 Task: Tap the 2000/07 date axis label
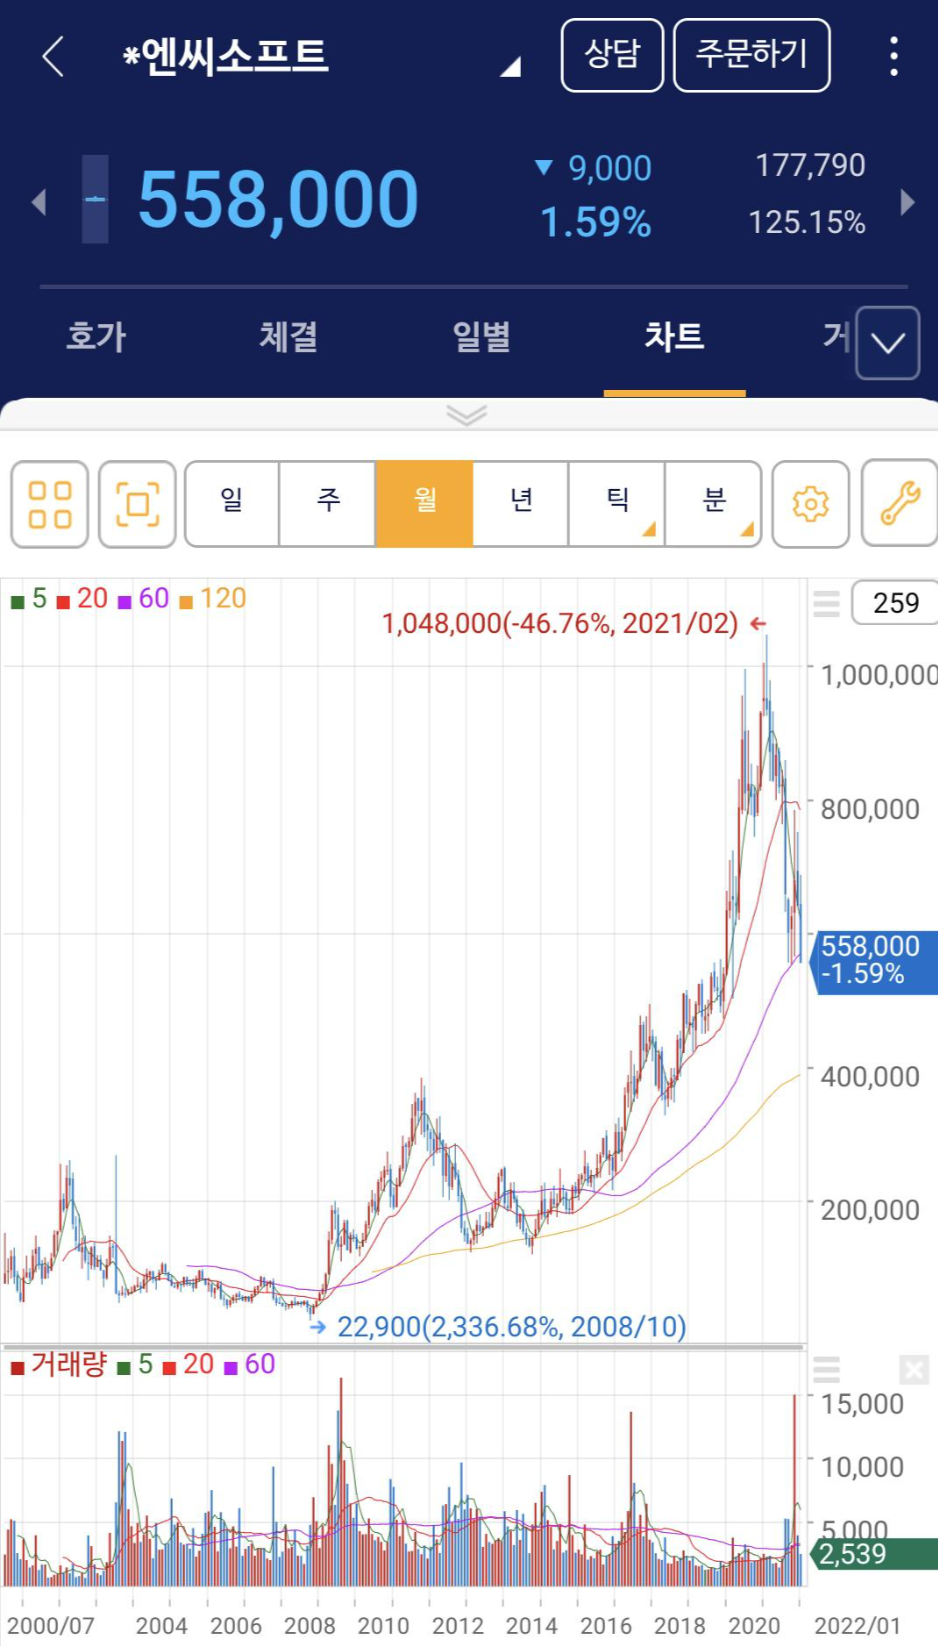point(51,1626)
